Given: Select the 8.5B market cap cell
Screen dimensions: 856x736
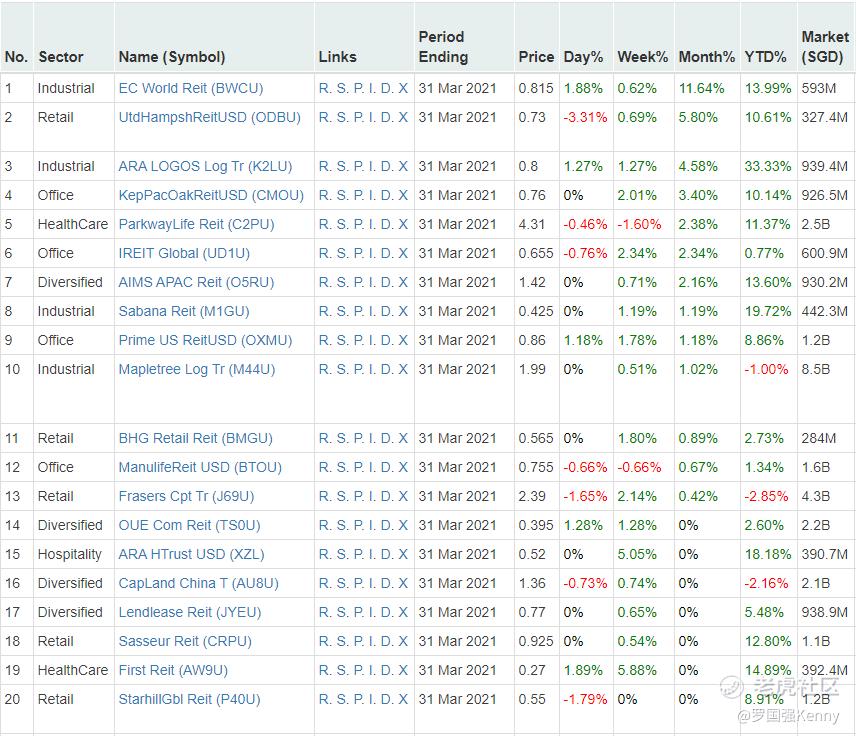Looking at the screenshot, I should pyautogui.click(x=816, y=370).
